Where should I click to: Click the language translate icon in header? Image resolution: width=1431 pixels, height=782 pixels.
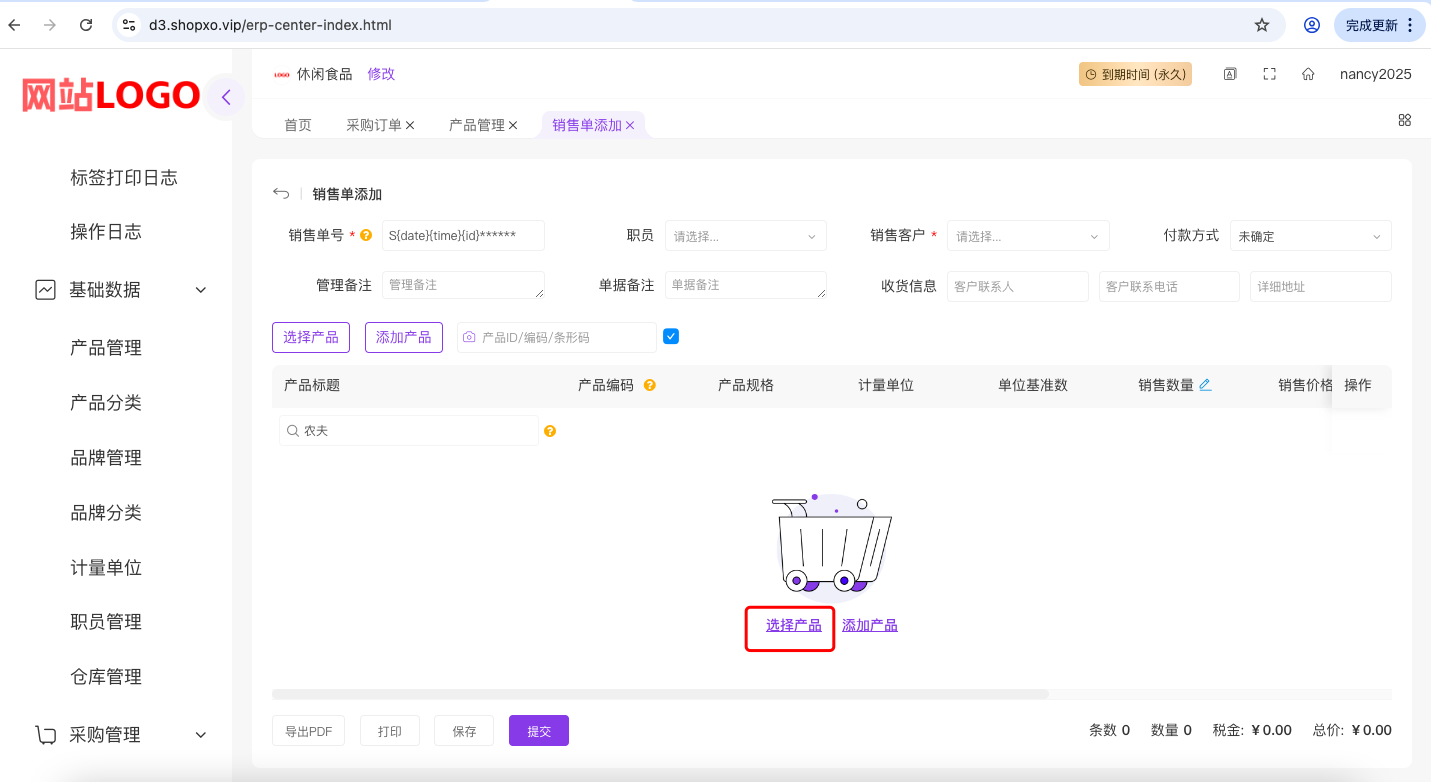point(1230,74)
